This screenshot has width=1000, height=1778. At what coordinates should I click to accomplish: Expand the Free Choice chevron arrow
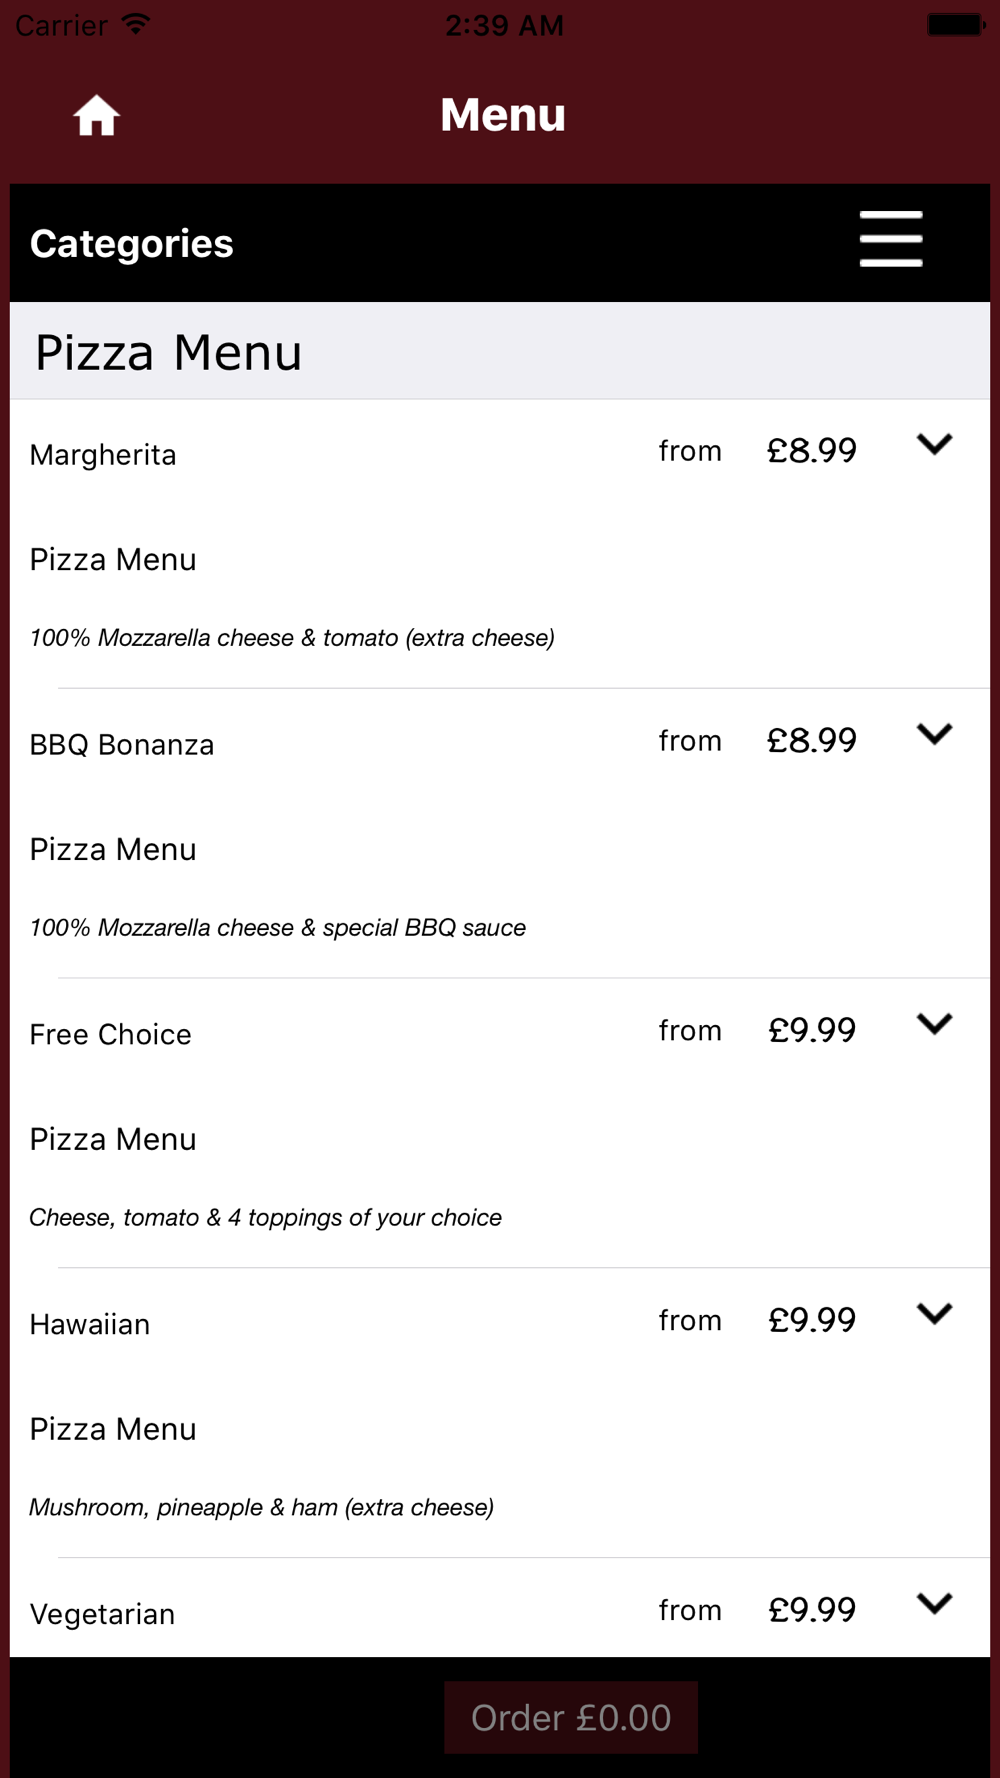click(934, 1024)
